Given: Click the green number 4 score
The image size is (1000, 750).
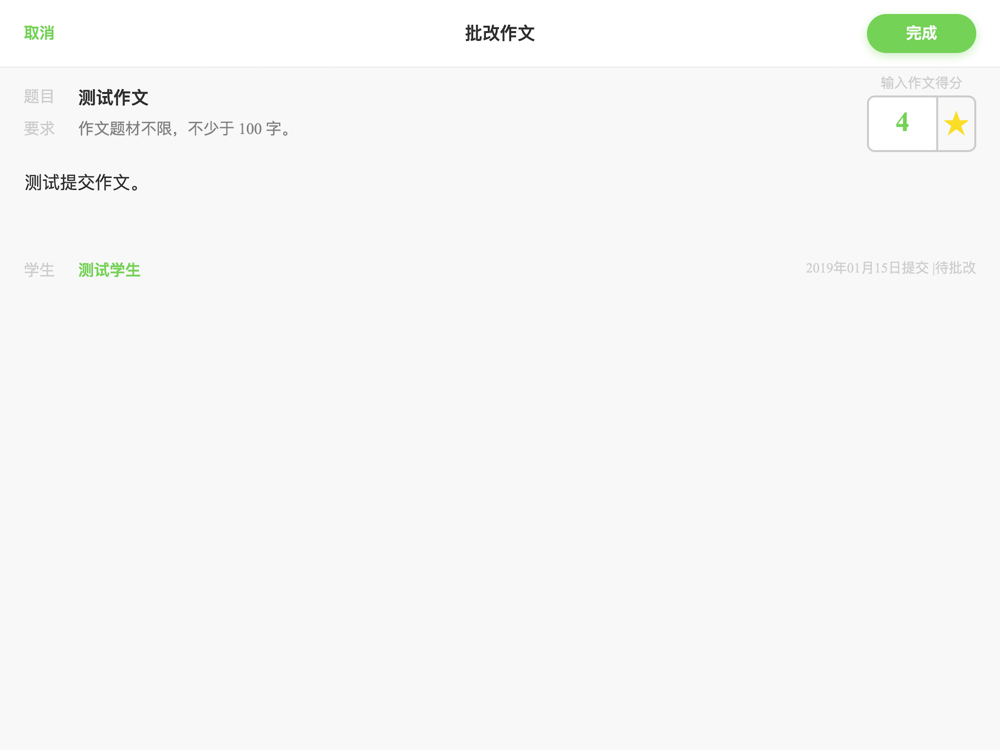Looking at the screenshot, I should point(902,122).
